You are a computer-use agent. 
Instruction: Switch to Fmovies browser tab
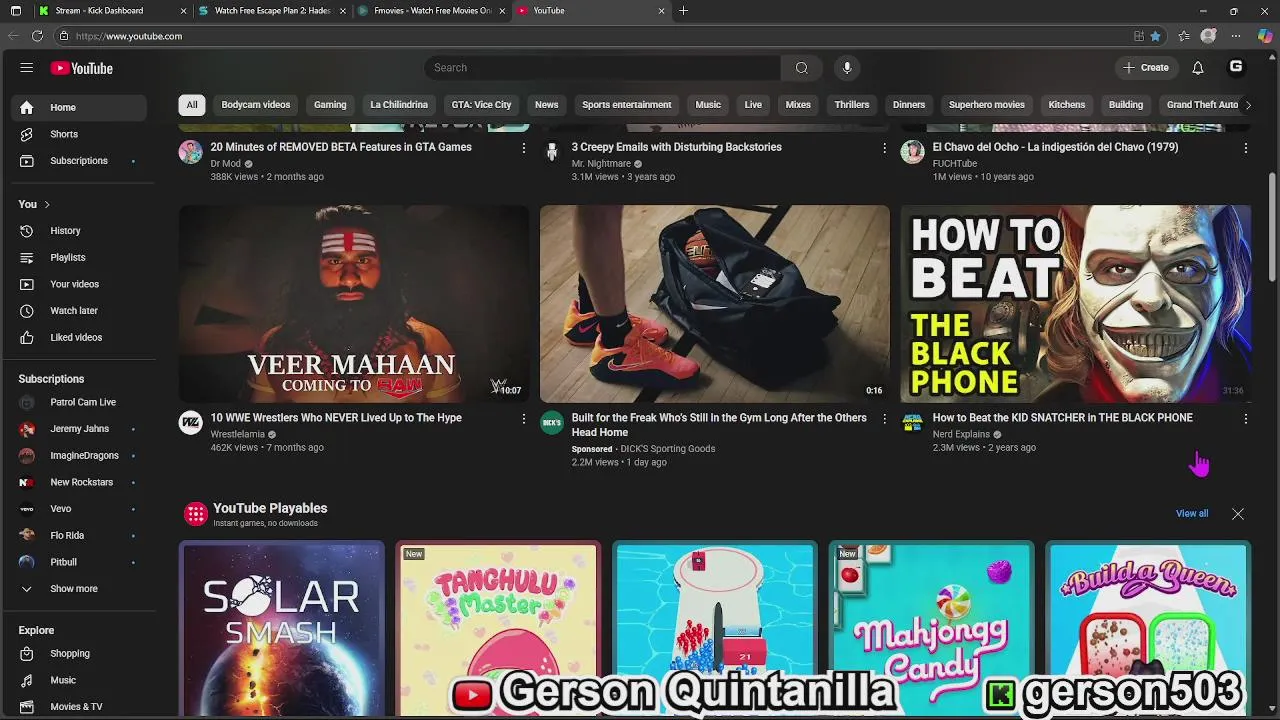432,11
